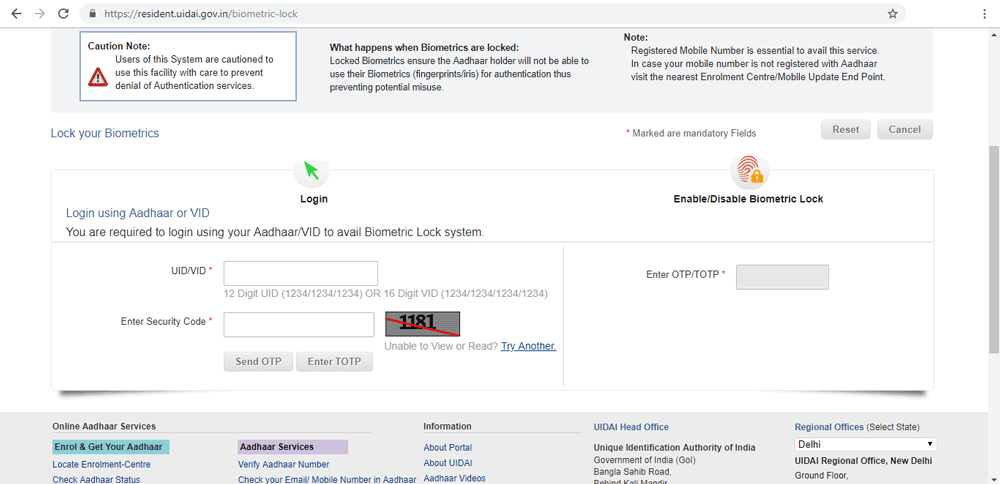This screenshot has height=484, width=1000.
Task: Open the Regional Offices state dropdown
Action: point(865,444)
